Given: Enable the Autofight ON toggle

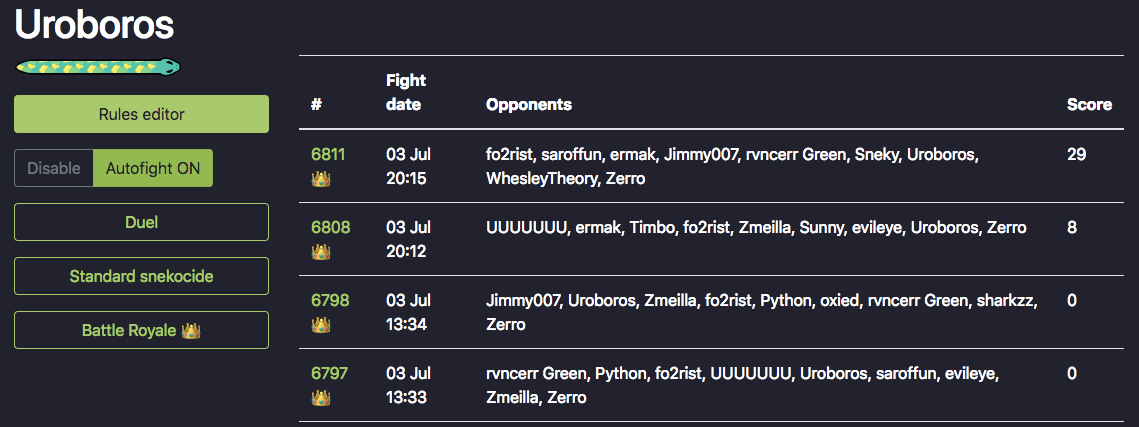Looking at the screenshot, I should tap(153, 168).
